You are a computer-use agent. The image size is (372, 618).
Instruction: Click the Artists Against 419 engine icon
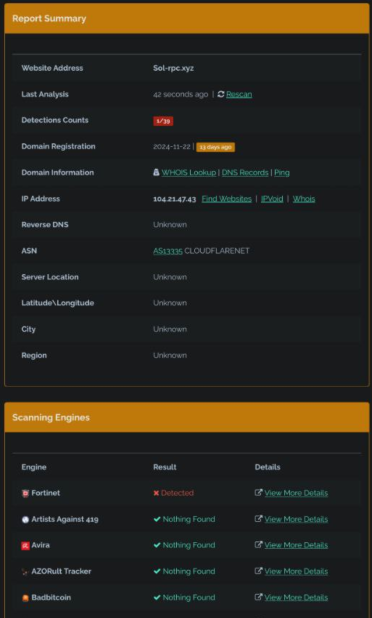(25, 519)
